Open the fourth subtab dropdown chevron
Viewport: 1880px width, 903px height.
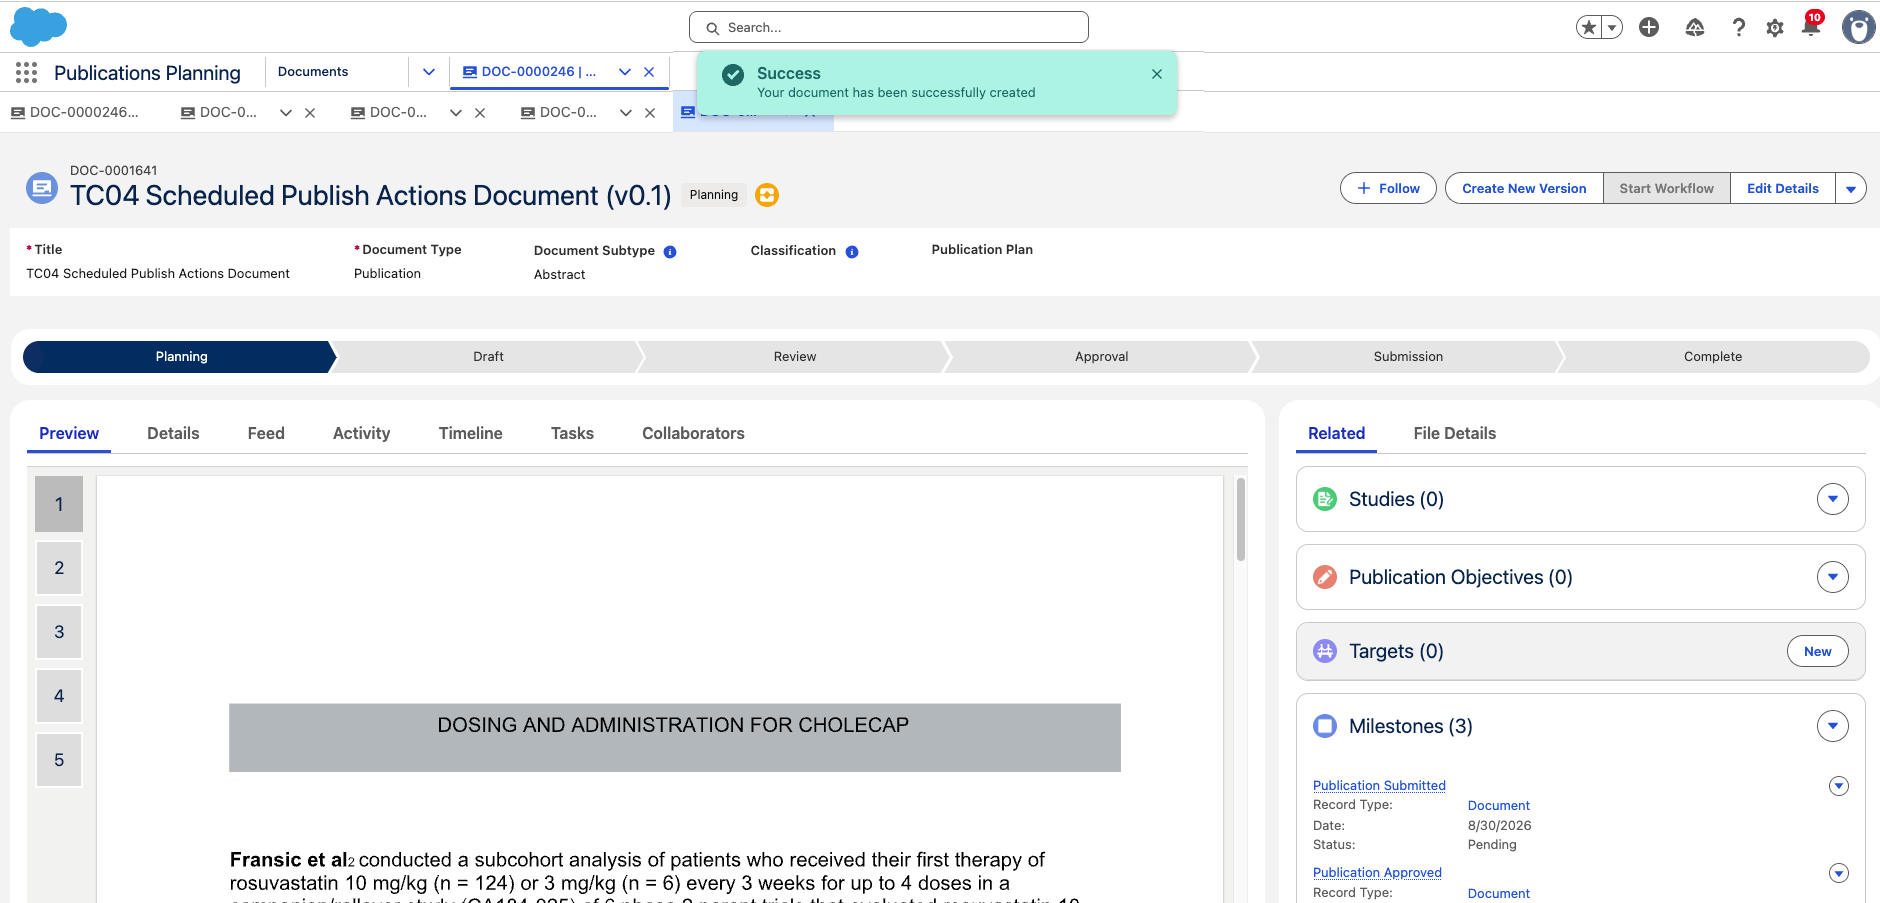click(626, 113)
